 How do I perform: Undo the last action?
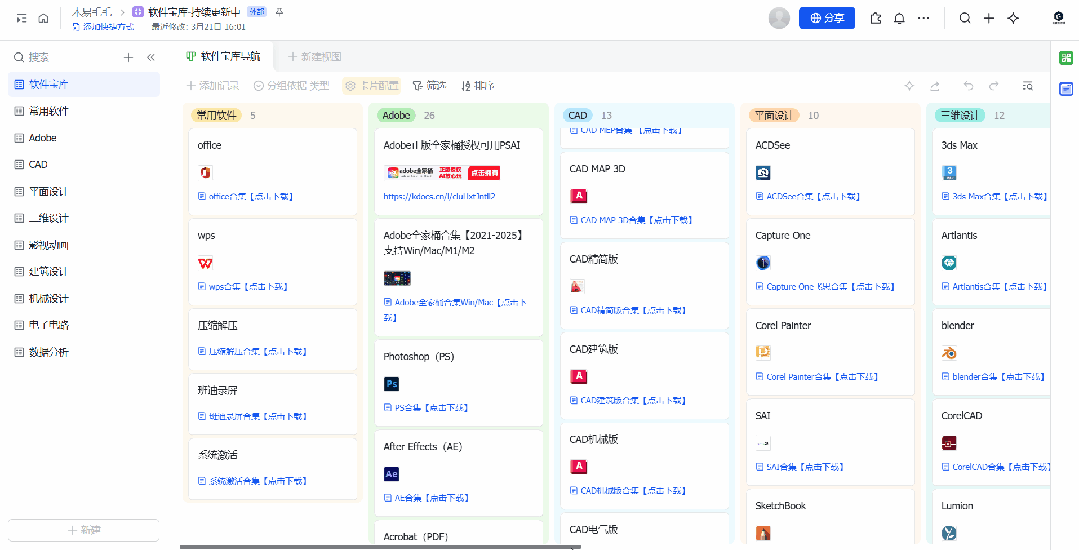pyautogui.click(x=968, y=86)
